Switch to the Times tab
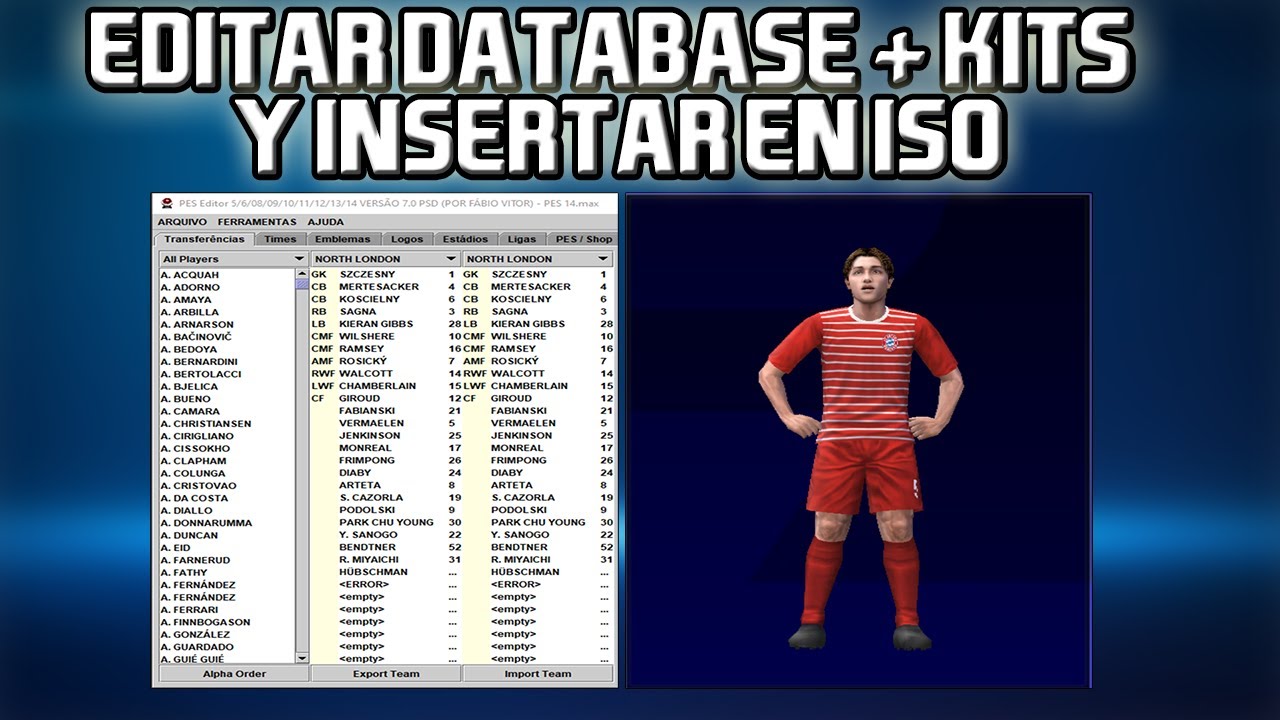This screenshot has height=720, width=1280. coord(280,239)
